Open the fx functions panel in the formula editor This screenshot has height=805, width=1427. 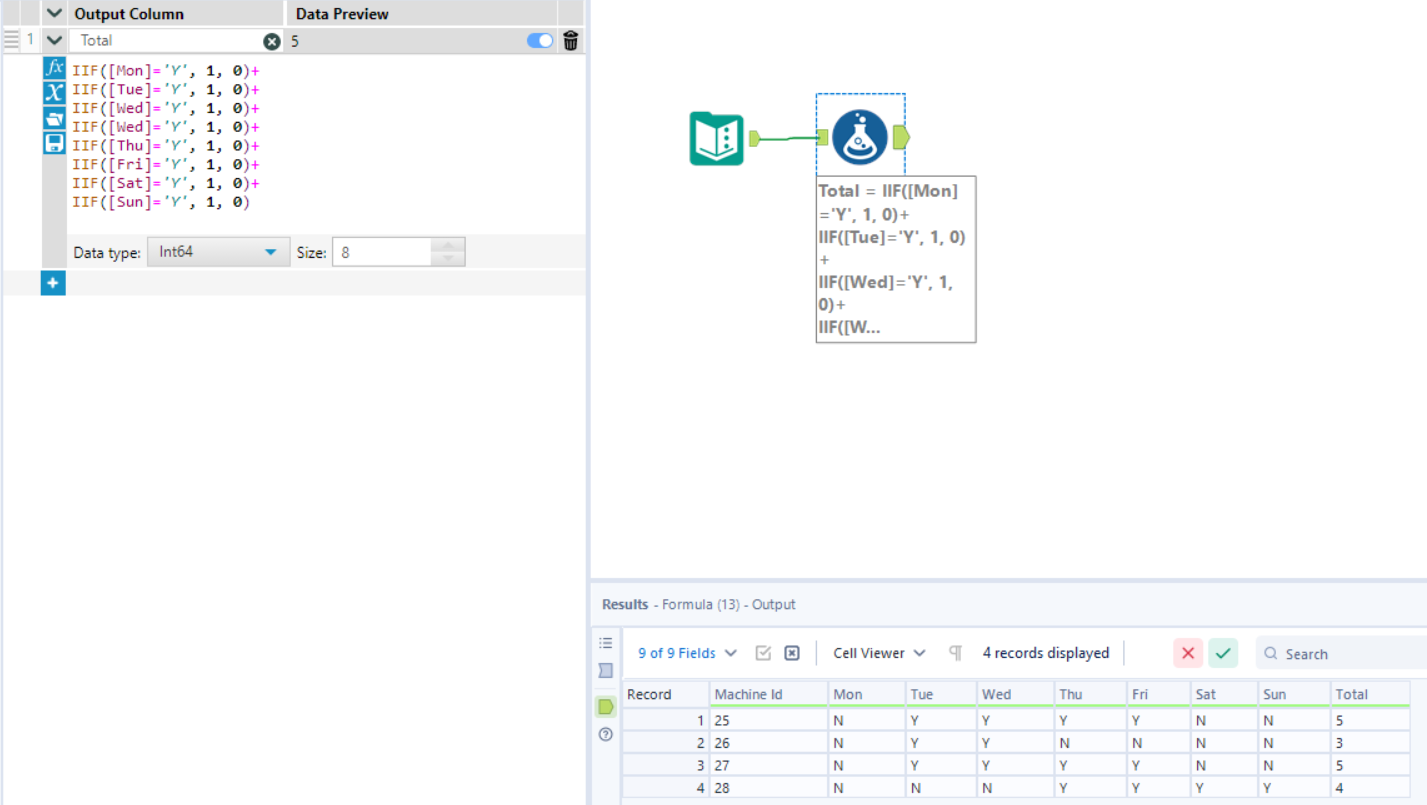[53, 69]
